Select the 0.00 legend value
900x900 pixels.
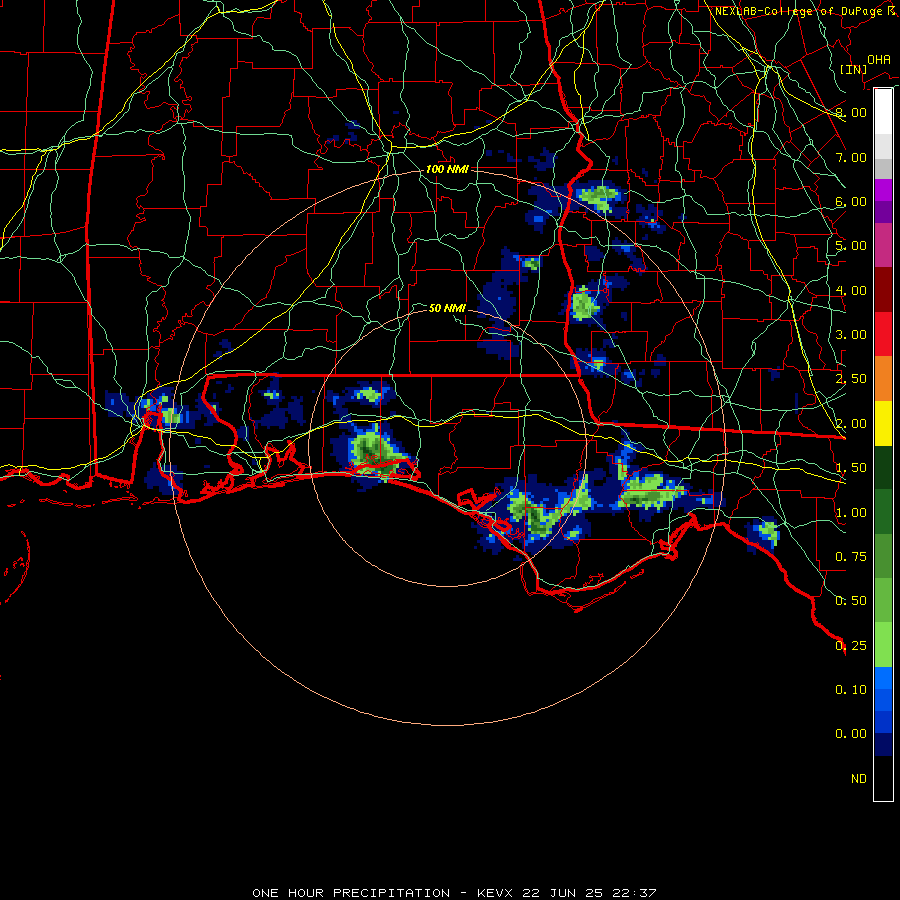(x=851, y=734)
